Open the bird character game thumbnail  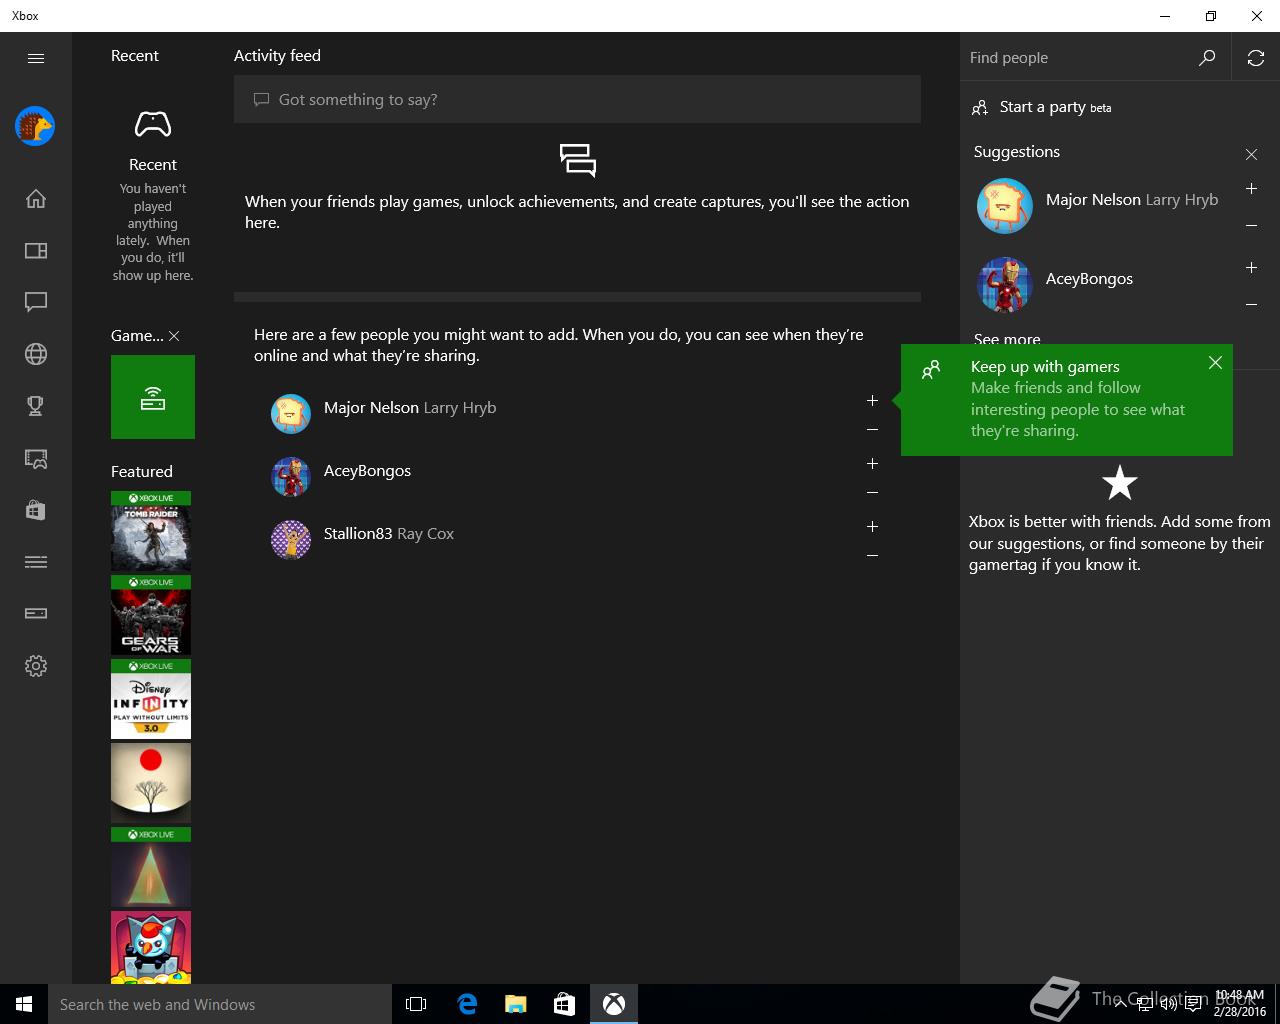pyautogui.click(x=151, y=947)
